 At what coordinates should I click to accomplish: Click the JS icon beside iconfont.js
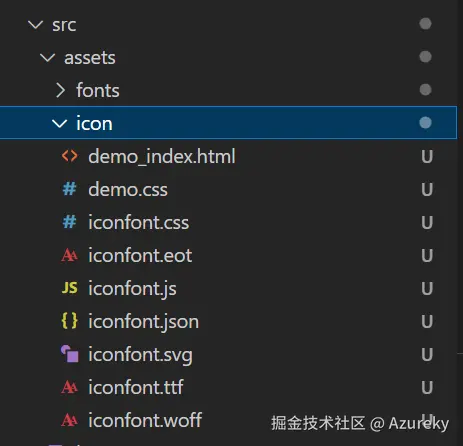coord(70,288)
